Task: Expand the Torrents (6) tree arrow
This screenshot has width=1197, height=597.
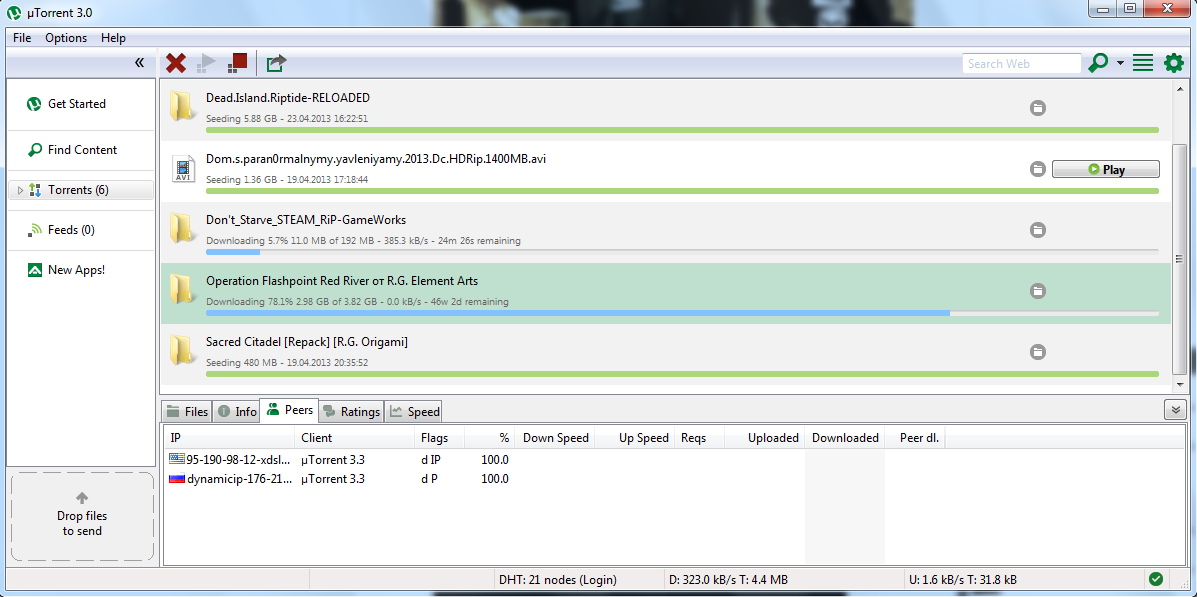Action: point(20,190)
